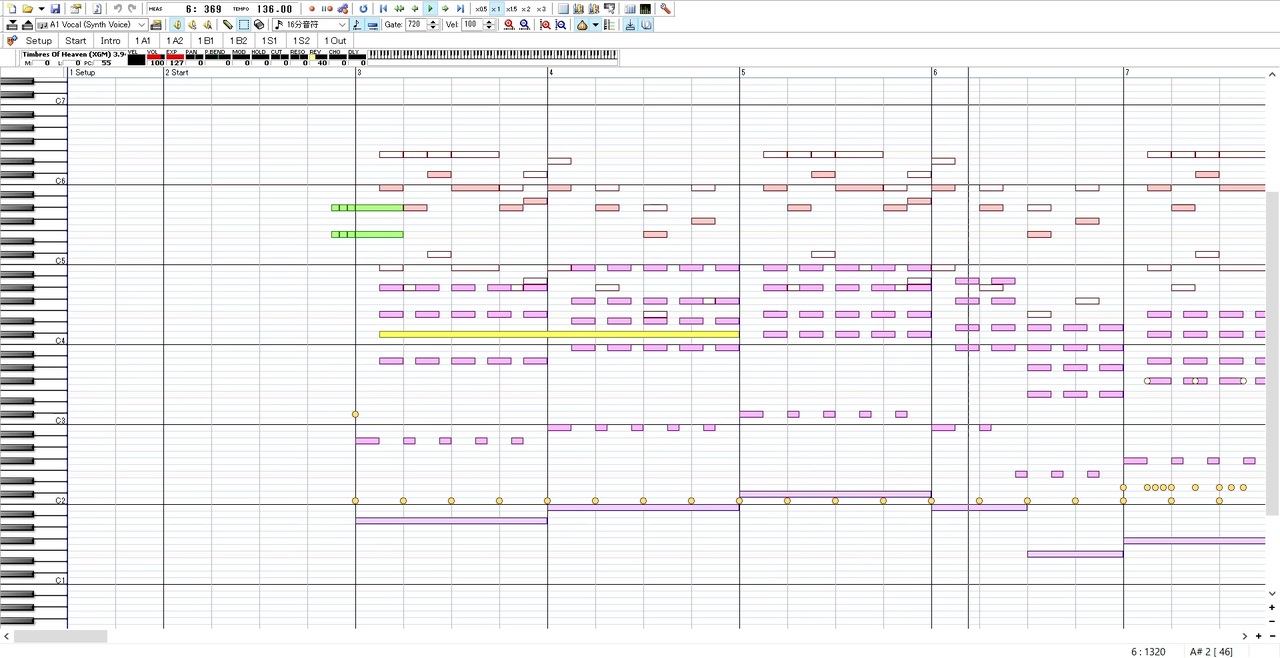Viewport: 1280px width, 658px height.
Task: Select the rectangle Selection tool
Action: click(x=243, y=25)
